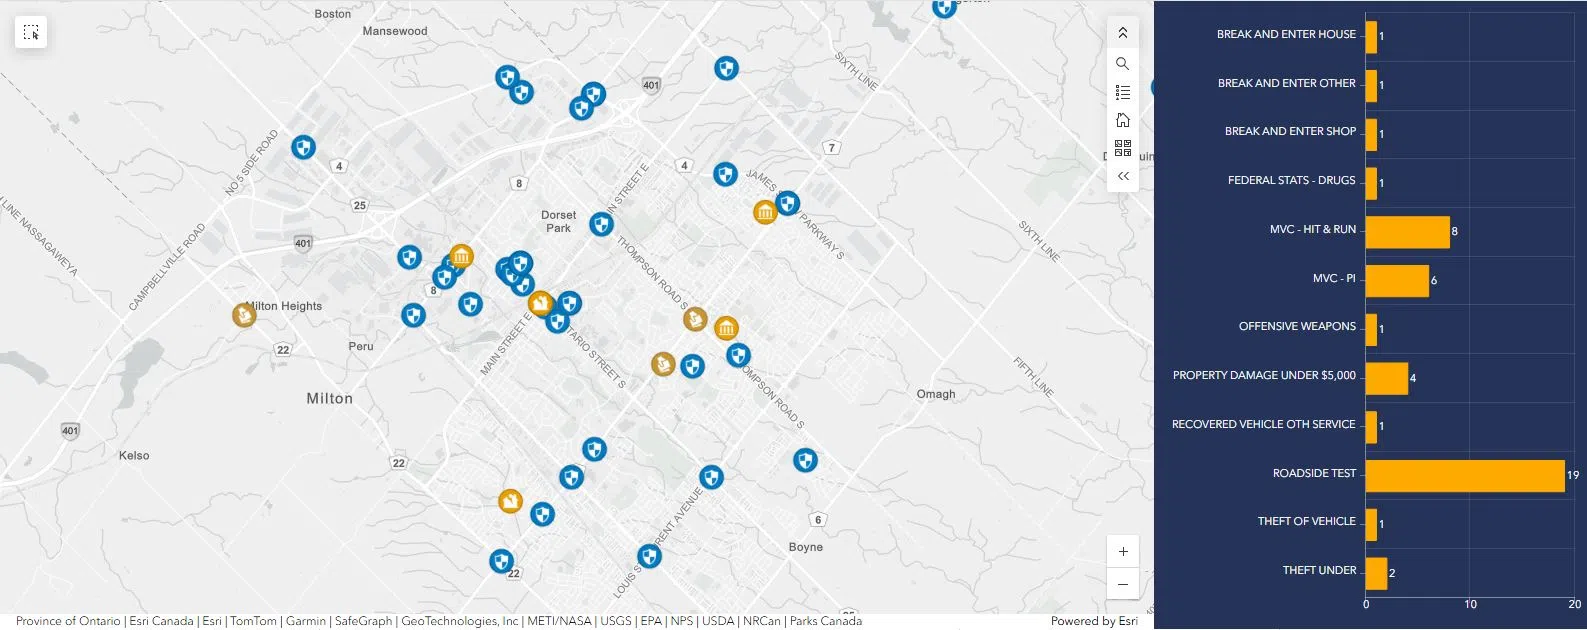Screen dimensions: 1587x630
Task: Click the Province of Ontario attribution text
Action: point(68,621)
